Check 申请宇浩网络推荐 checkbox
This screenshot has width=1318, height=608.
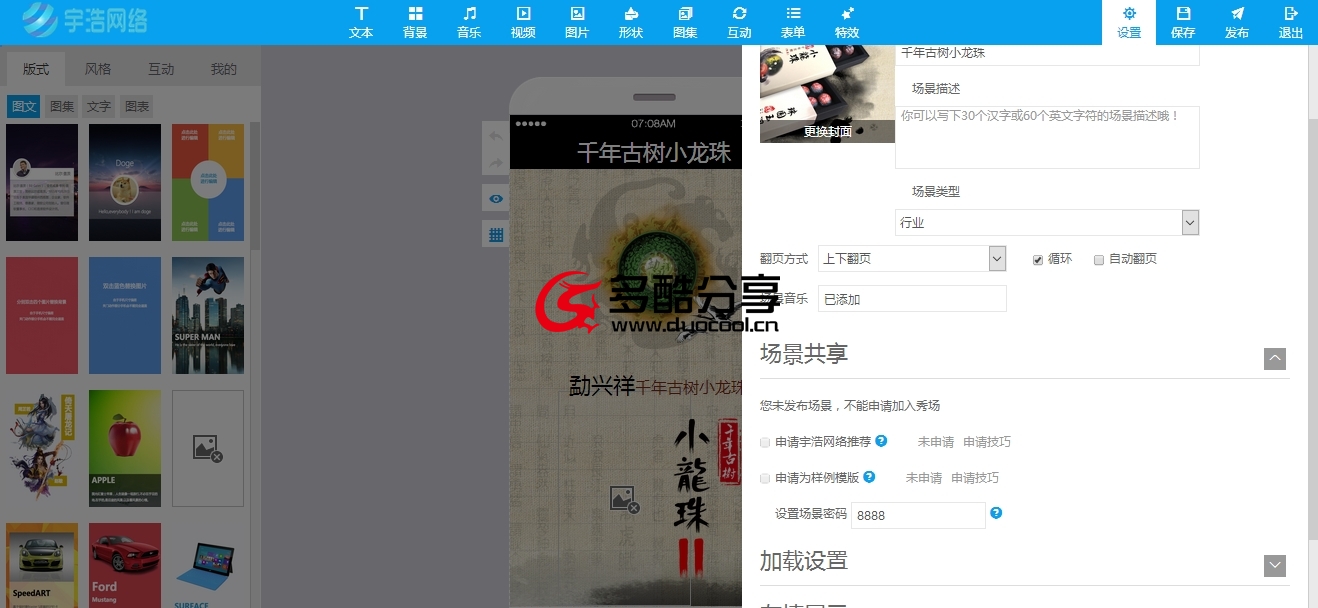(765, 442)
